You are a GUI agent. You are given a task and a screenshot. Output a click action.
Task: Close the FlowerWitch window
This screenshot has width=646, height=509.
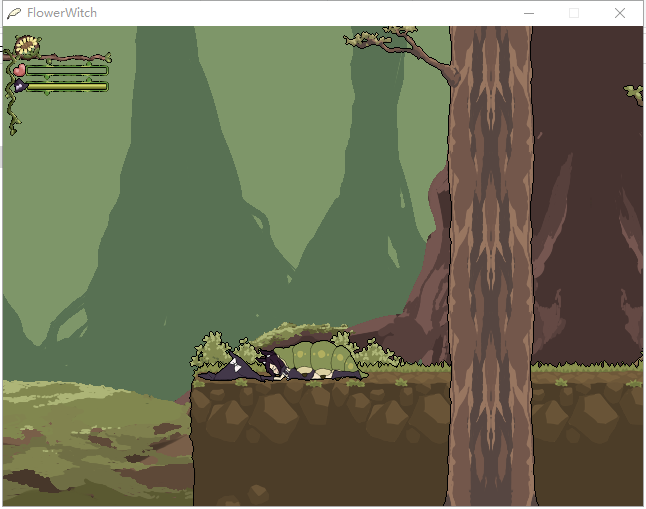click(620, 13)
